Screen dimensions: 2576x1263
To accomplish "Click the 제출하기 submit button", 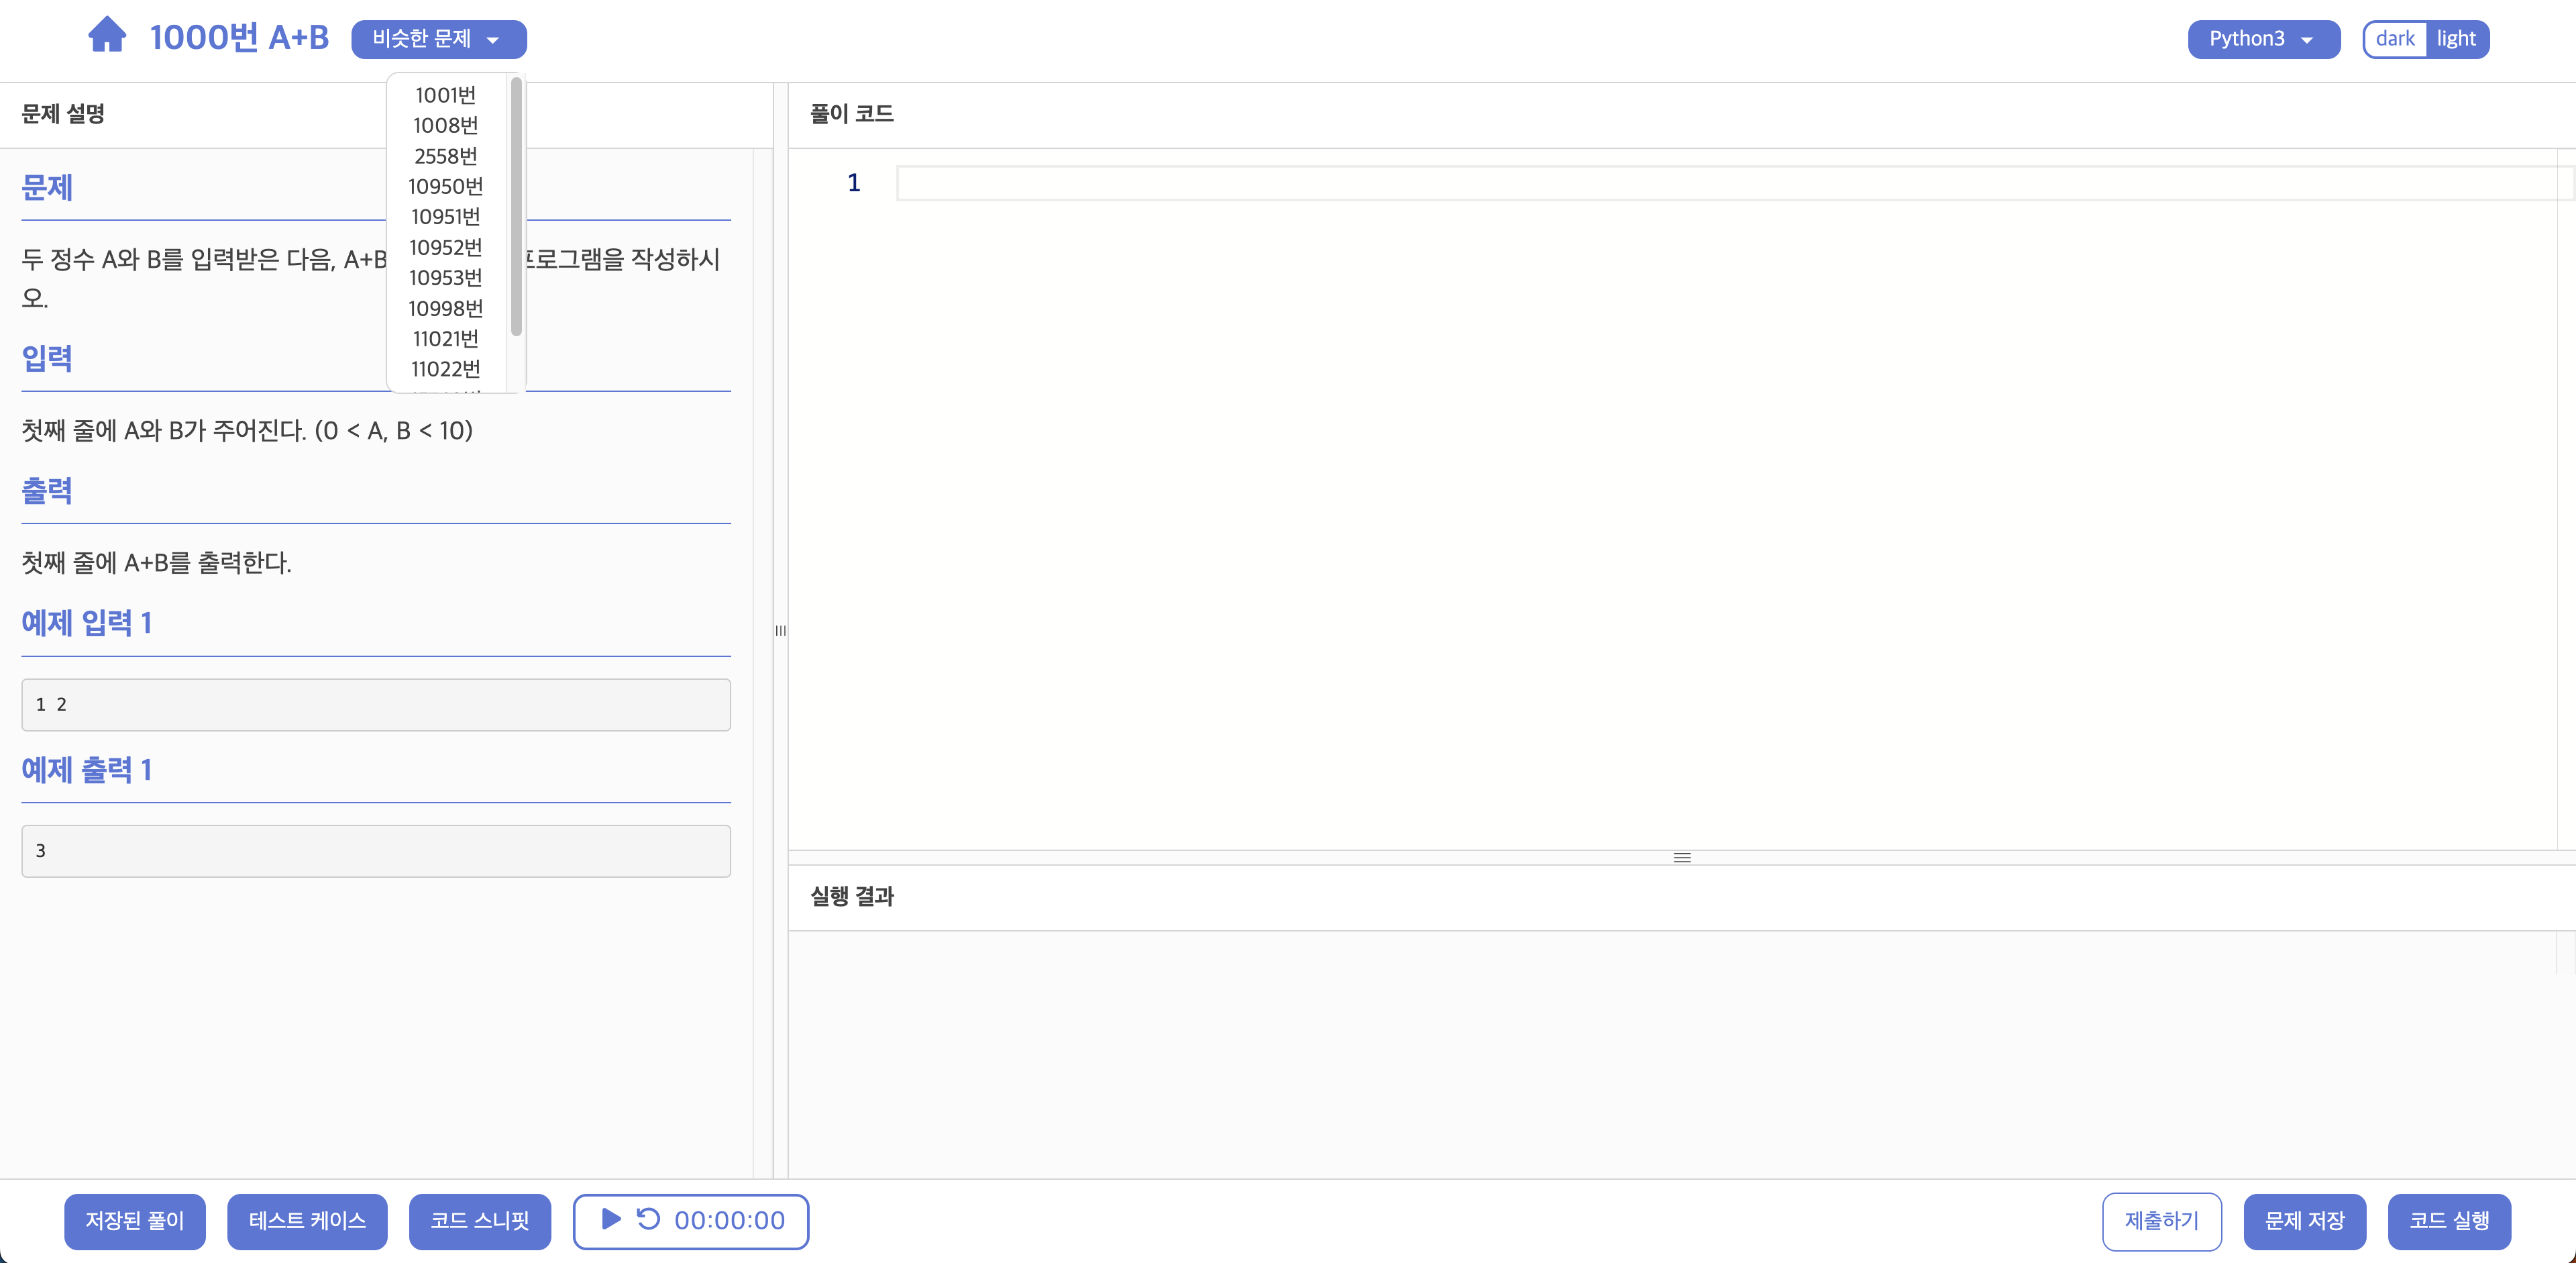I will click(2161, 1221).
